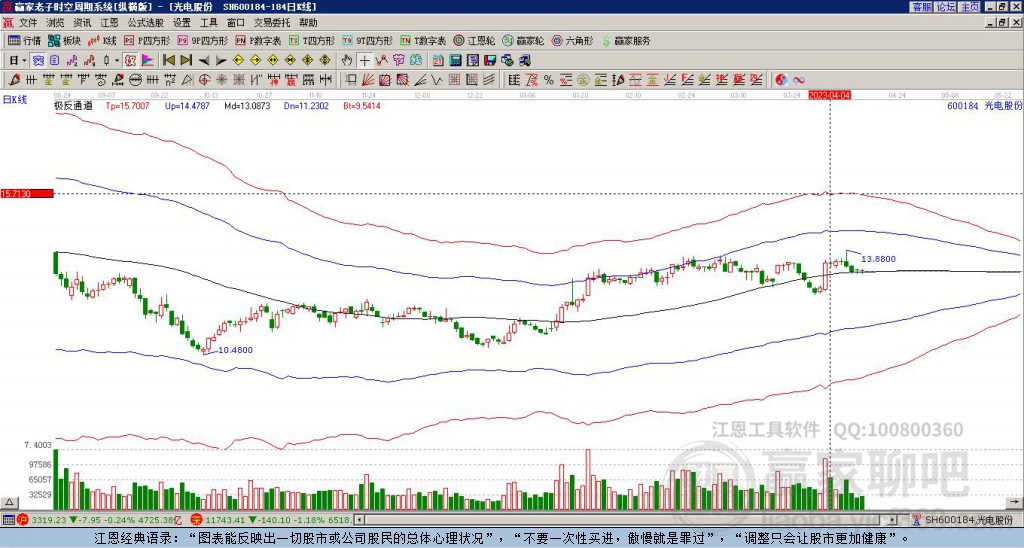Click the save disk icon

coord(490,61)
